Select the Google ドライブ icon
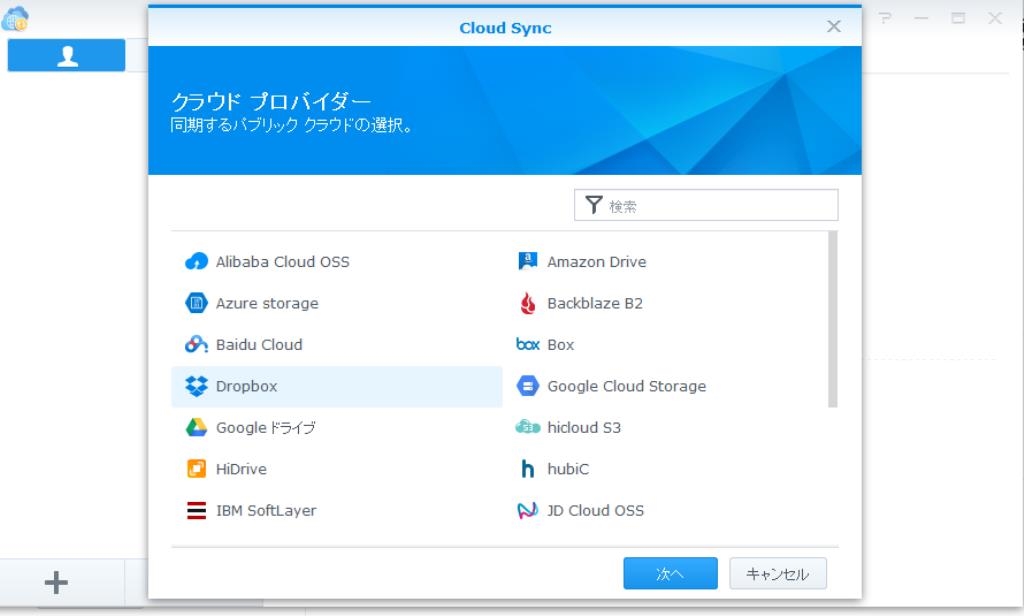 [196, 428]
